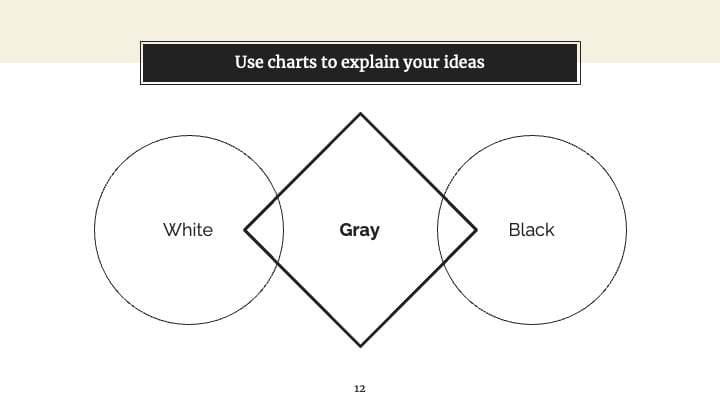Click the right corner of the diamond inside Black circle
Viewport: 720px width, 405px height.
pos(476,230)
